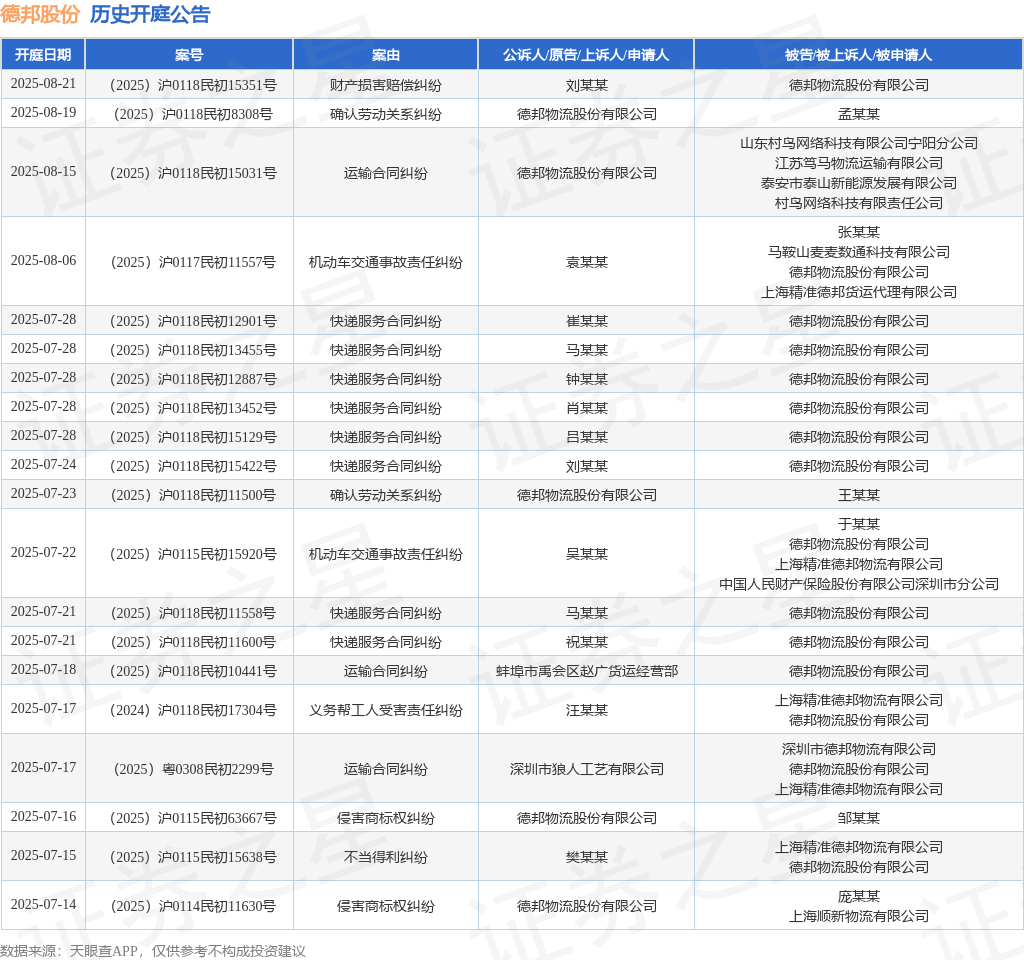Click case number 沪0117民初11557号
Screen dimensions: 1024x960
(193, 262)
